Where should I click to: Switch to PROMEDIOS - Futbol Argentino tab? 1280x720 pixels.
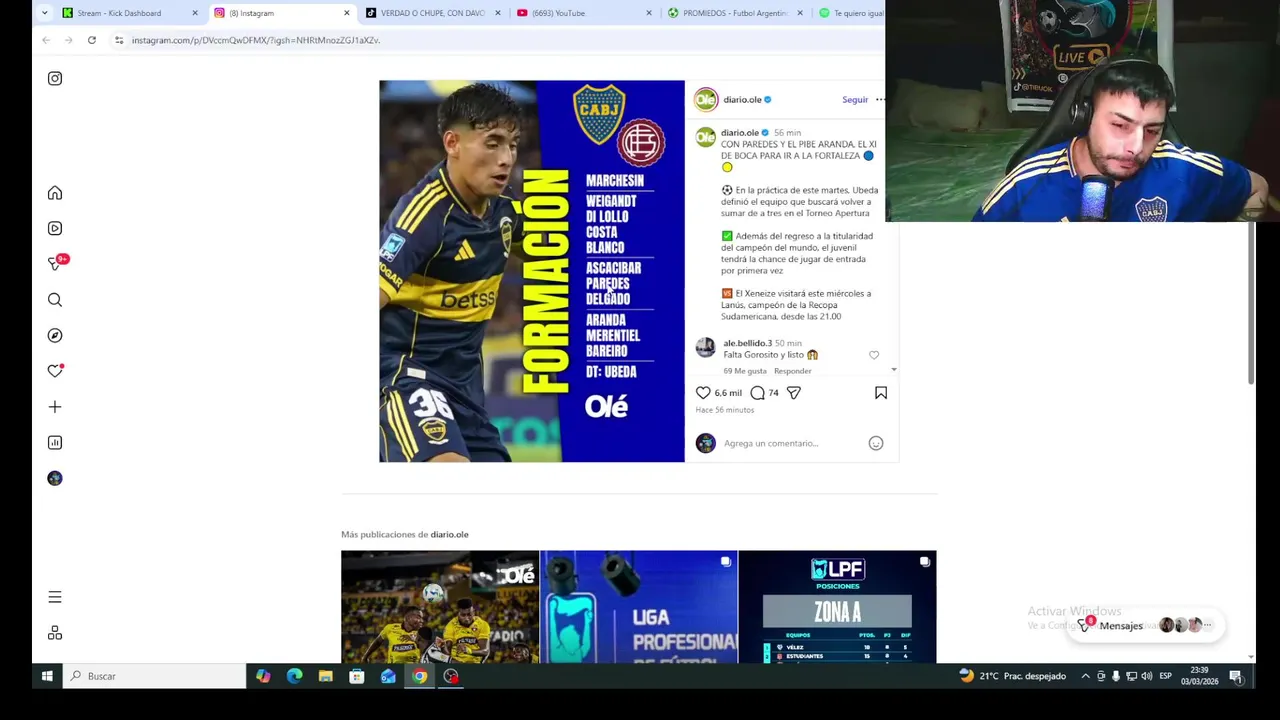735,13
